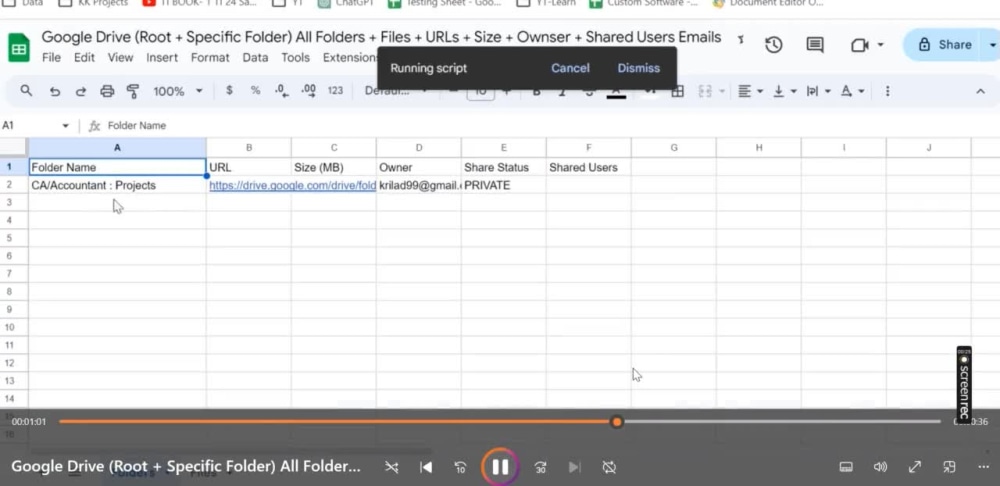Go to the previous track

click(x=426, y=468)
